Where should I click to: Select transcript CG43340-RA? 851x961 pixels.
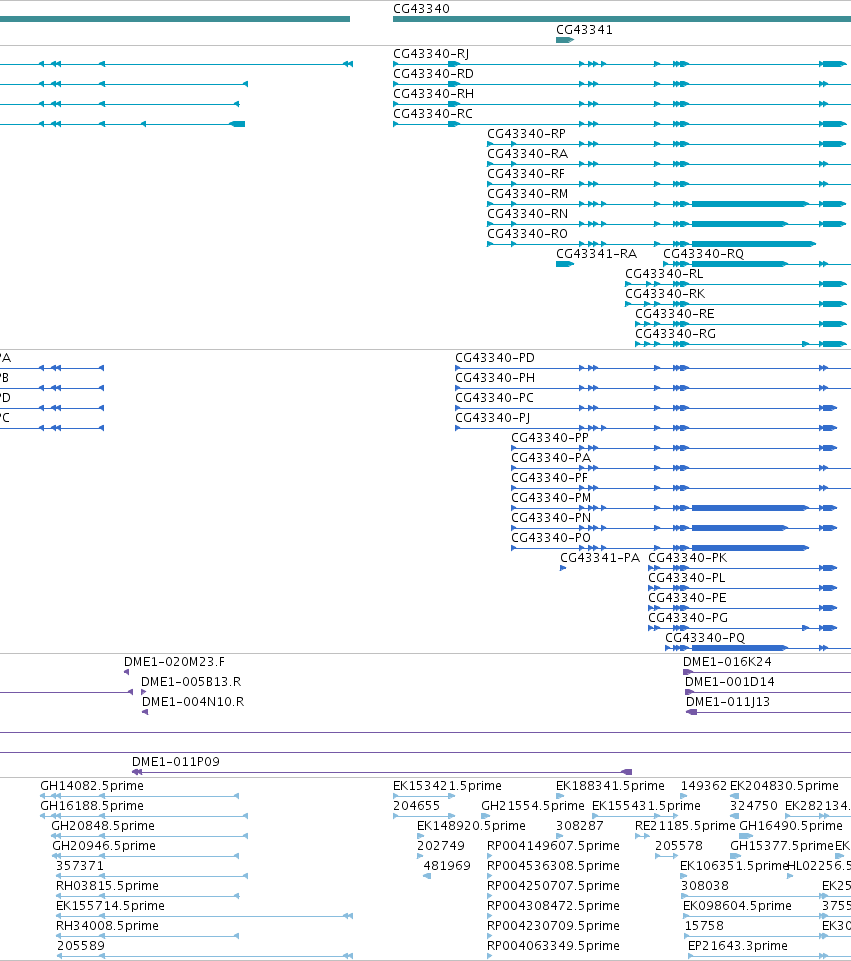(x=528, y=154)
